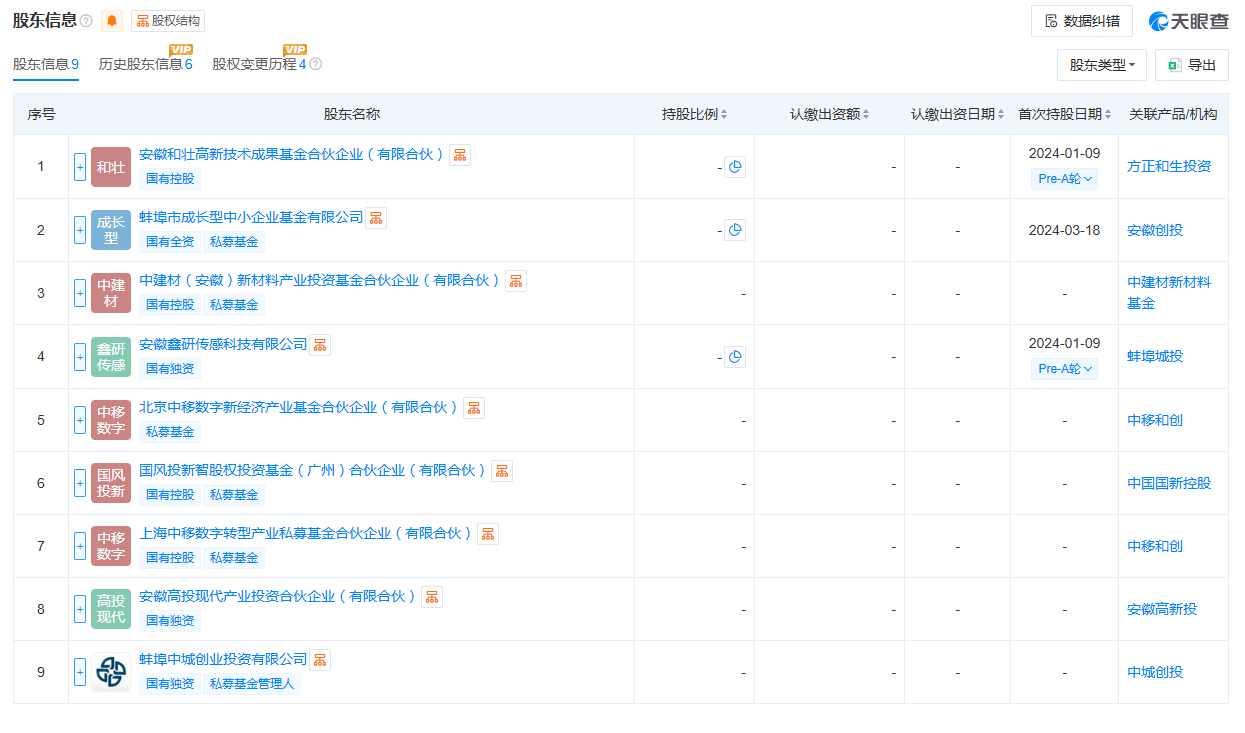
Task: Click structure icon beside 北京中移数字新经济
Action: pyautogui.click(x=474, y=408)
